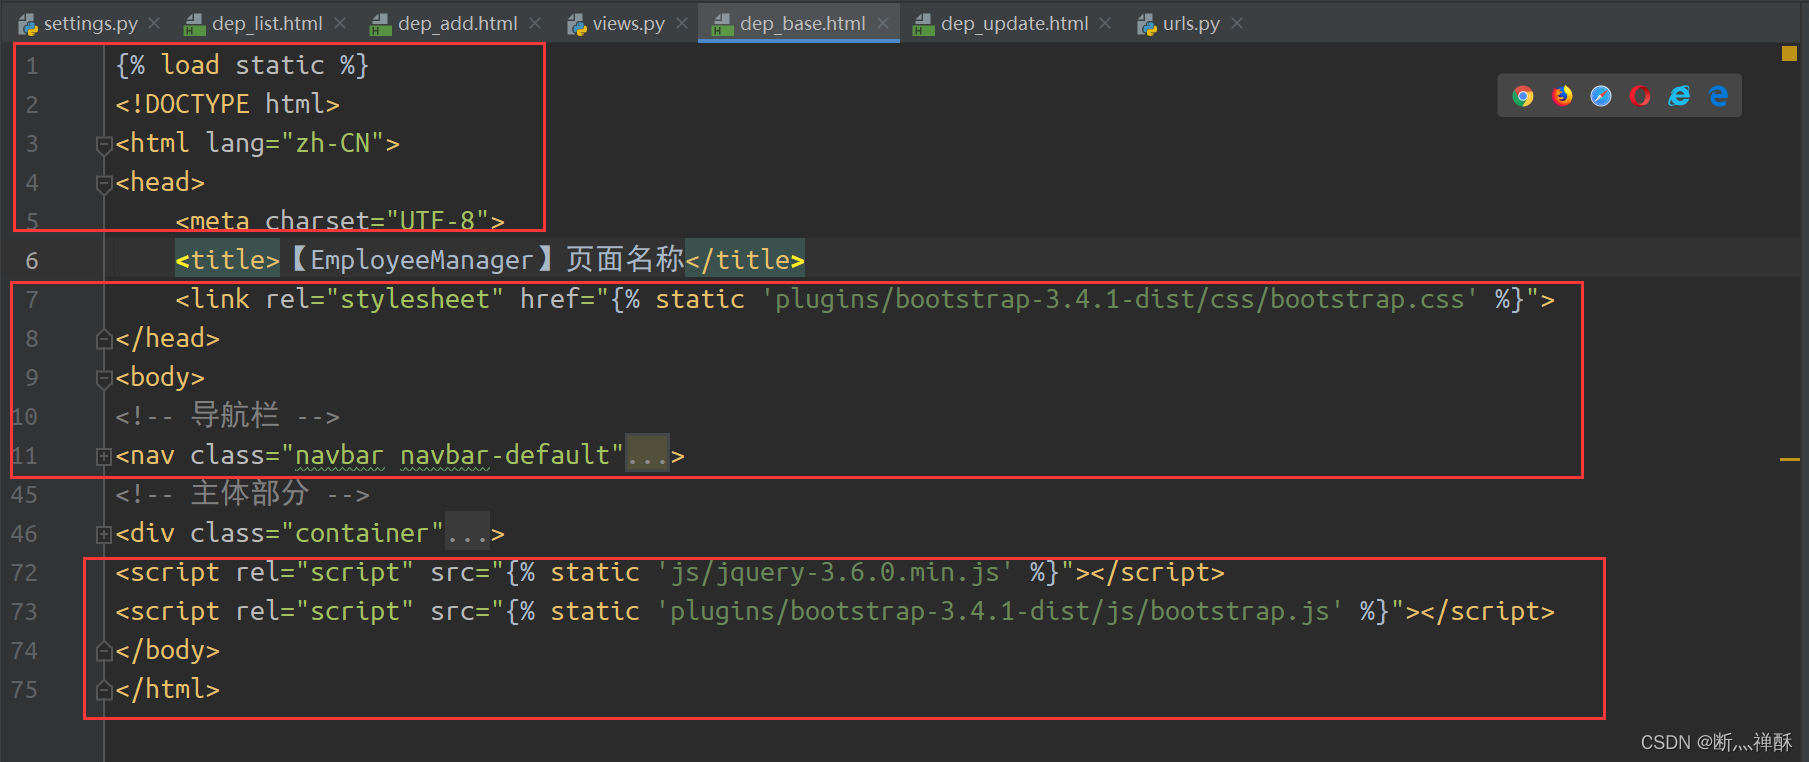The image size is (1809, 762).
Task: Click line number 6 in gutter
Action: tap(32, 261)
